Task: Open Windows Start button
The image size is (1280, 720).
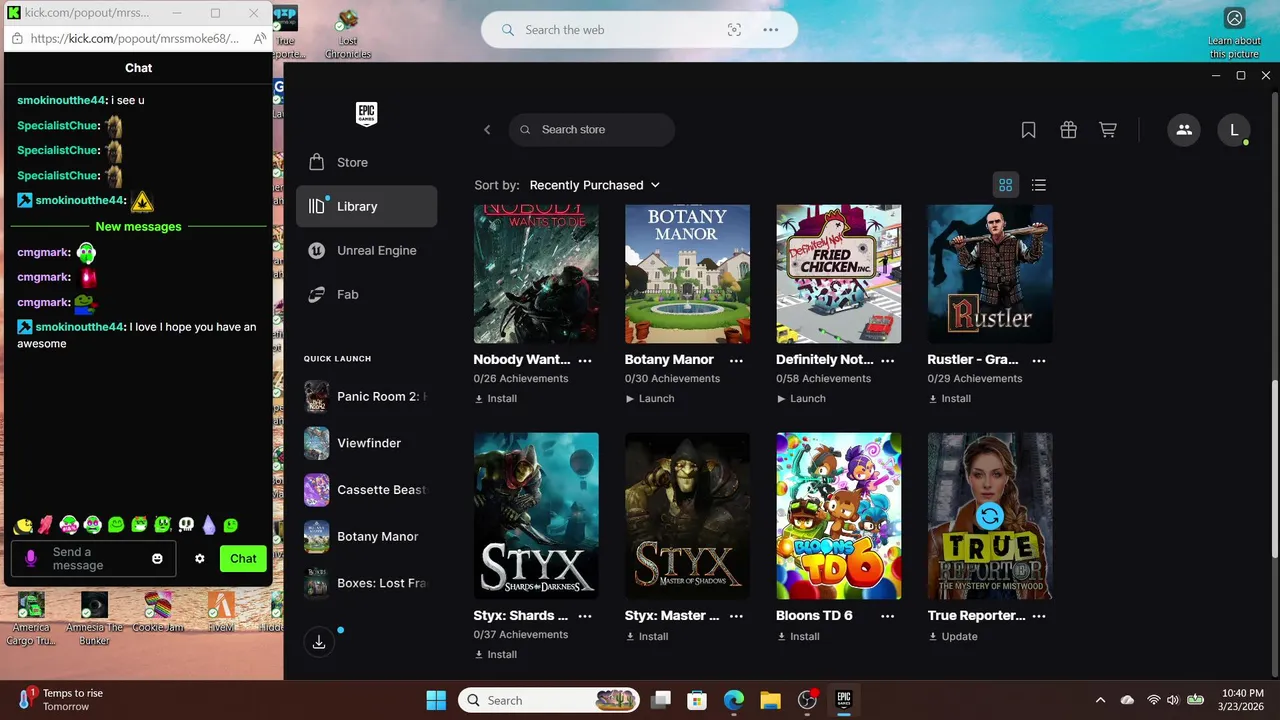Action: click(437, 700)
